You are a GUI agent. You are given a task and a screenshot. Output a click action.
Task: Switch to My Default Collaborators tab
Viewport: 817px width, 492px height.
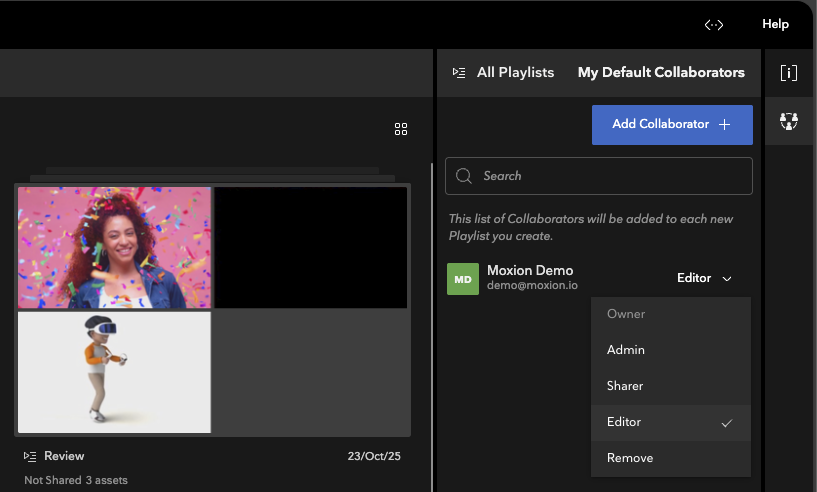click(x=661, y=73)
